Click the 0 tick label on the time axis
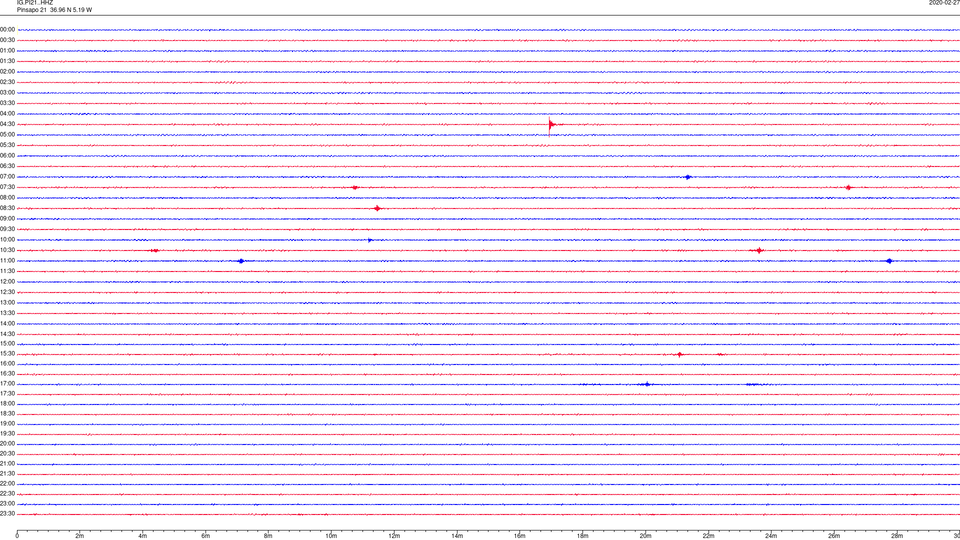The width and height of the screenshot is (960, 540). pos(17,536)
